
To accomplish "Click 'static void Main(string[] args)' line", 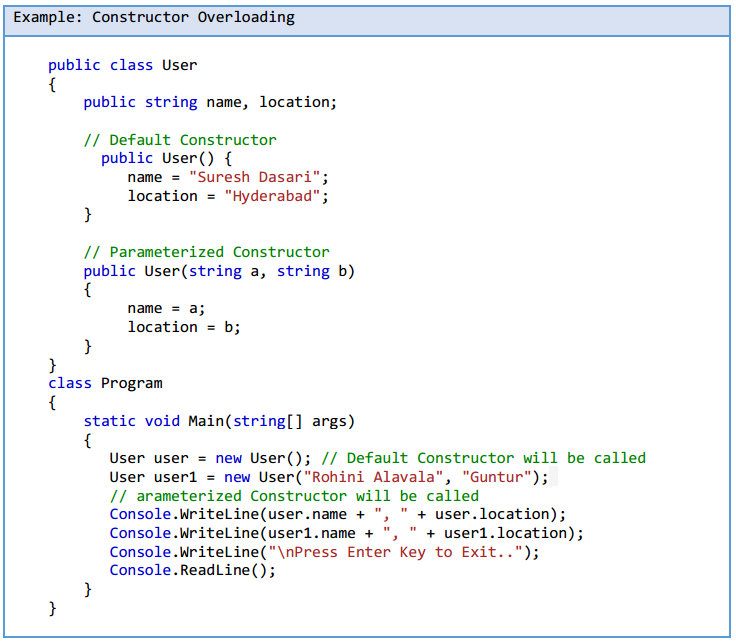I will click(x=219, y=421).
